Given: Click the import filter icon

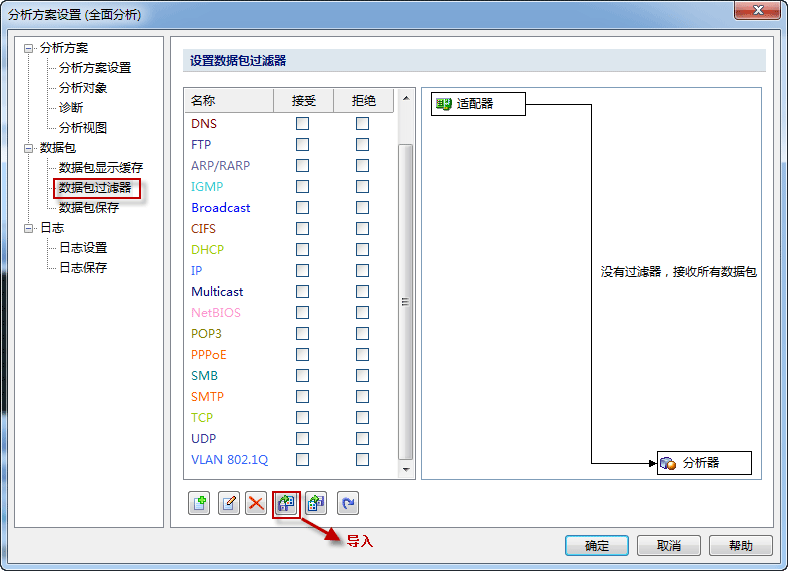Looking at the screenshot, I should [x=286, y=504].
